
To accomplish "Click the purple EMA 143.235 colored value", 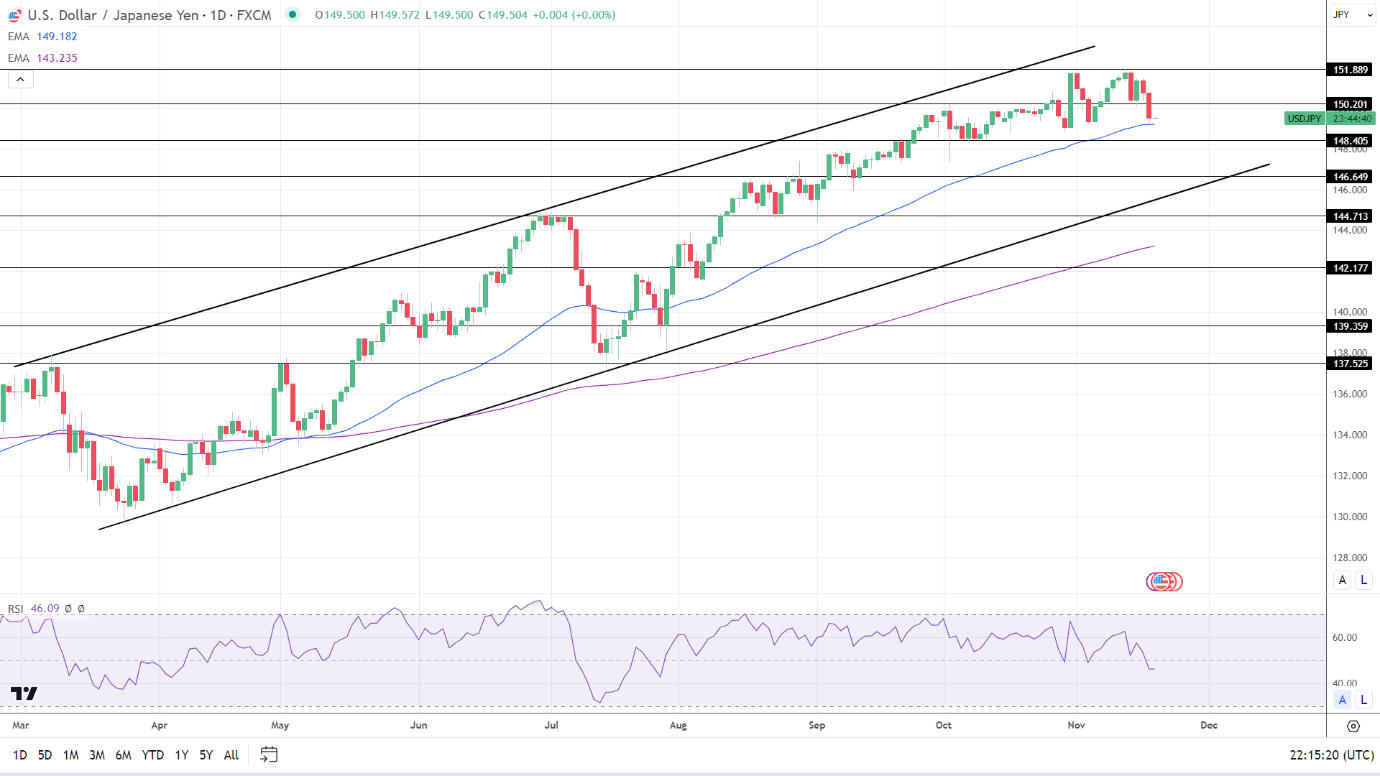I will [57, 57].
